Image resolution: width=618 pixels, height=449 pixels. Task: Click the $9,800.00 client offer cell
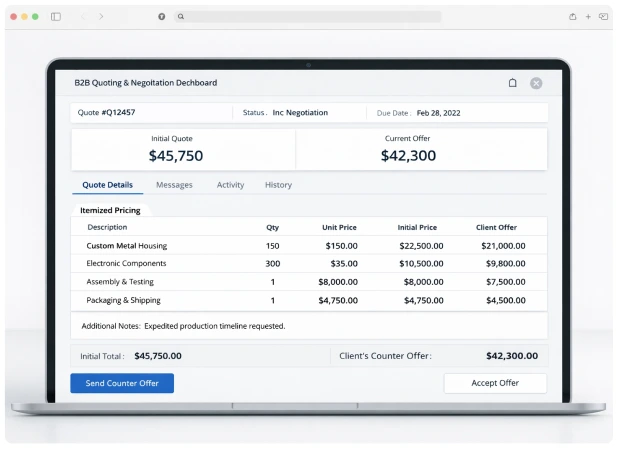pyautogui.click(x=506, y=264)
